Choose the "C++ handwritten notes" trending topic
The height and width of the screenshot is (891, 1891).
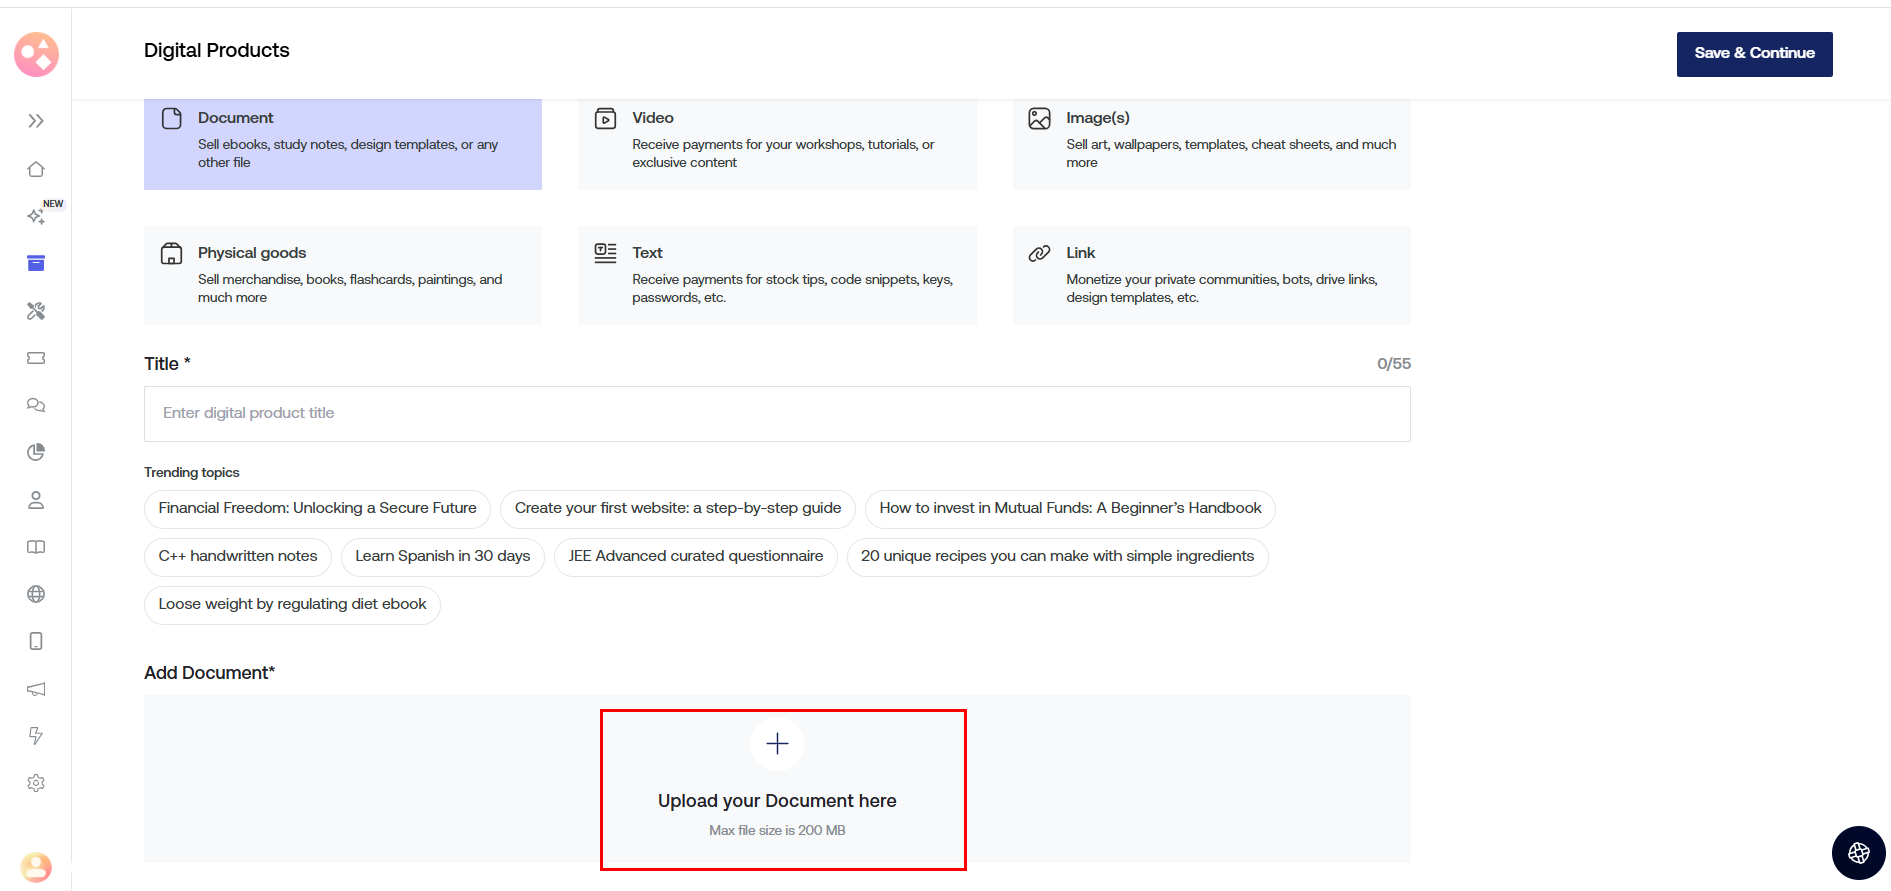pos(238,557)
